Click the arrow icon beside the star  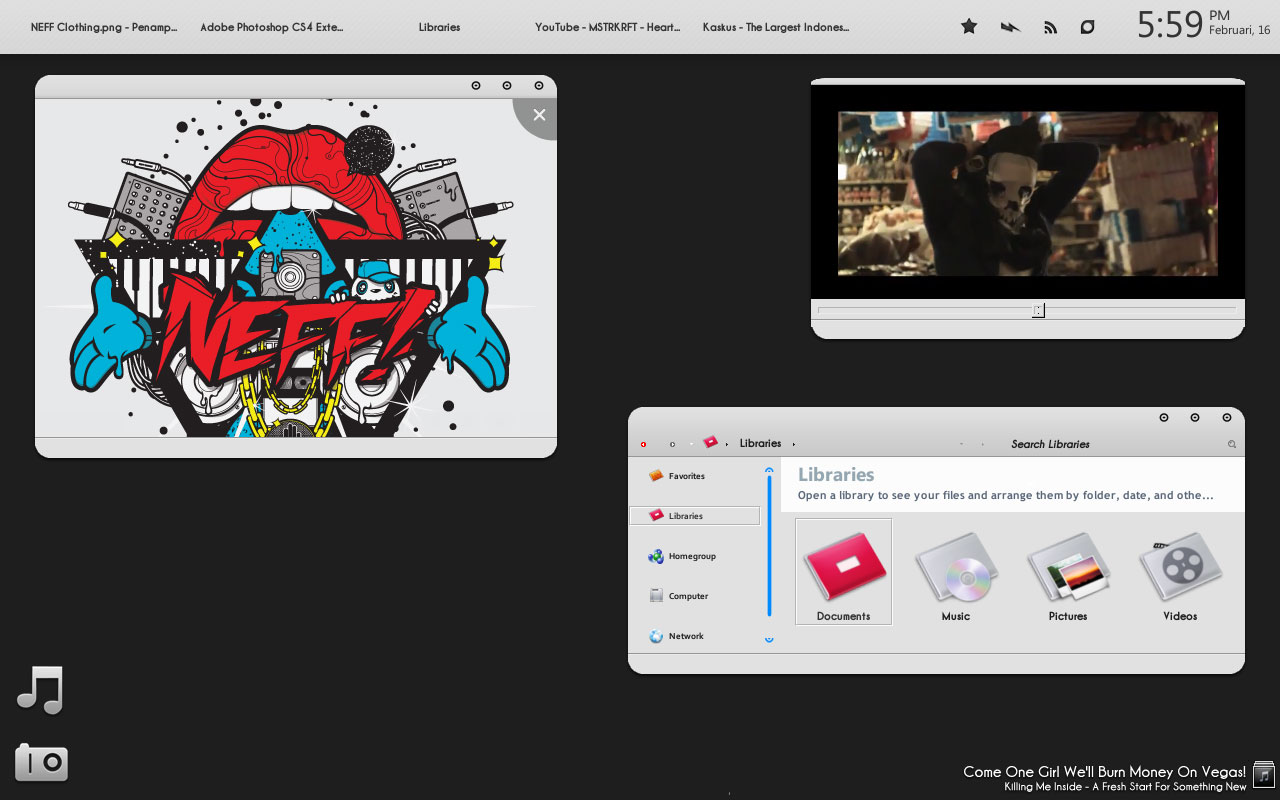[1010, 27]
